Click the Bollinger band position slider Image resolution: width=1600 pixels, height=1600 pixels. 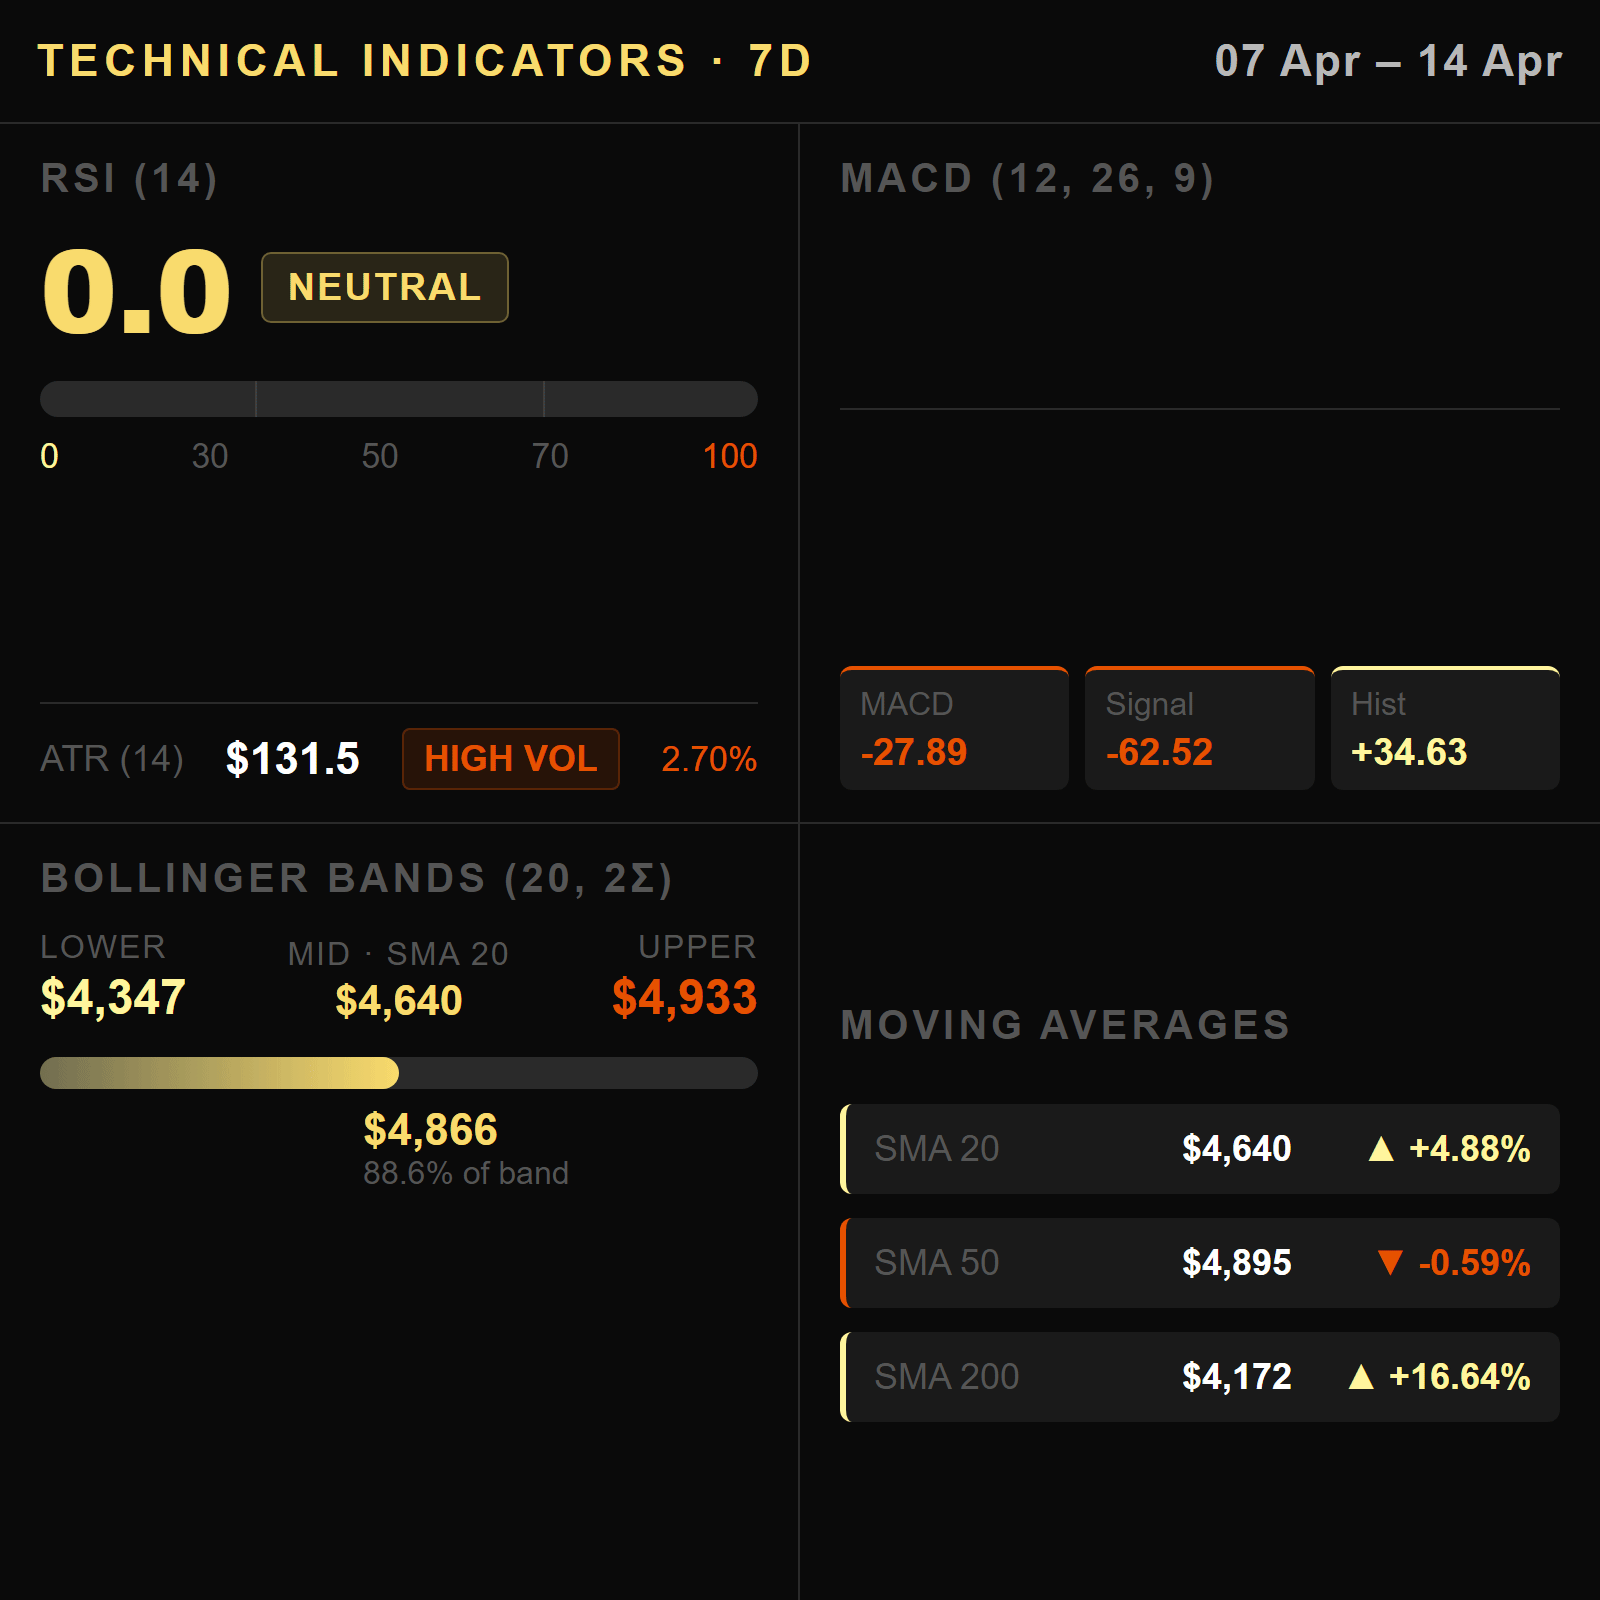point(399,1074)
